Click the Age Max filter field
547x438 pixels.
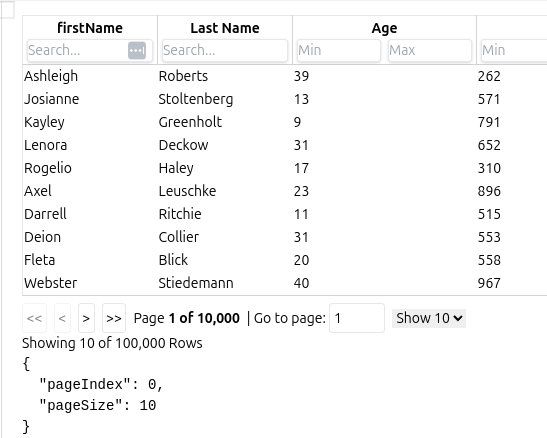430,51
